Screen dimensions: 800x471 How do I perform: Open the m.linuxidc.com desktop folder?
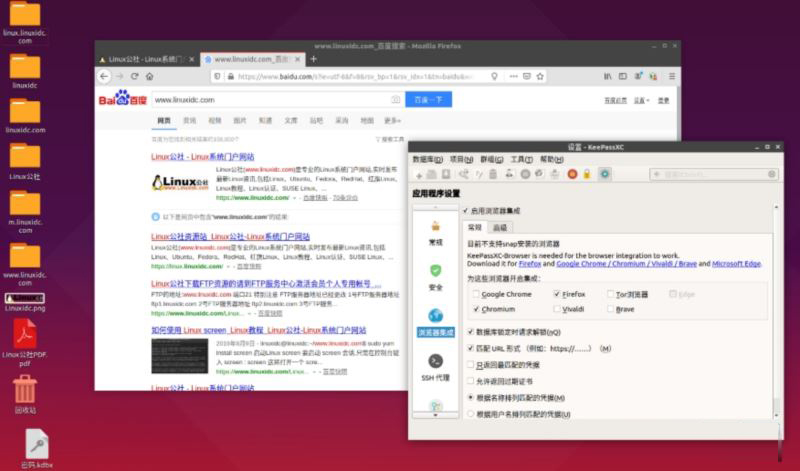point(25,212)
